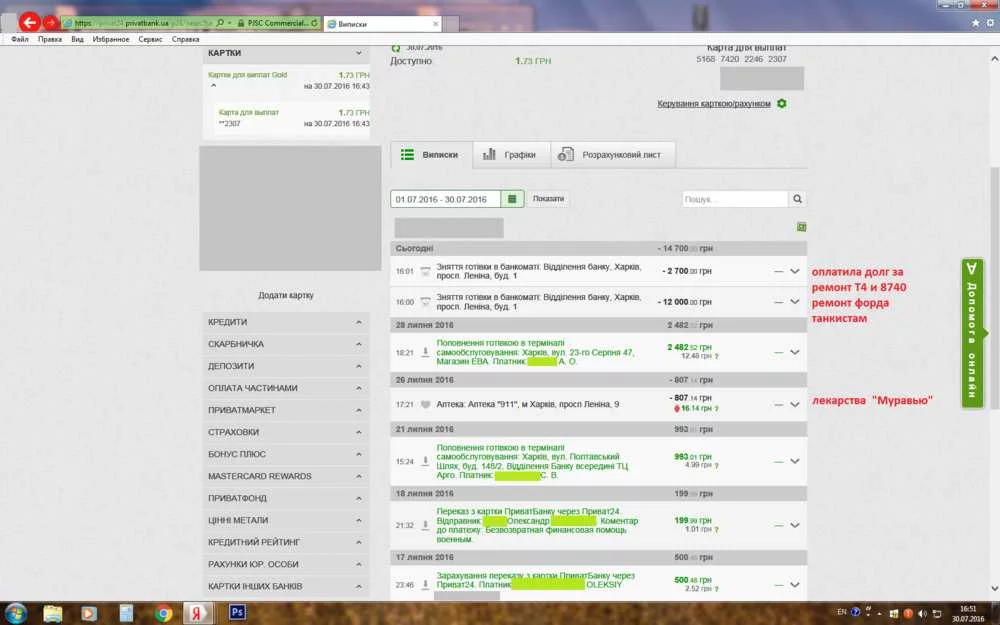The width and height of the screenshot is (1000, 625).
Task: Open the Файл menu
Action: point(19,39)
